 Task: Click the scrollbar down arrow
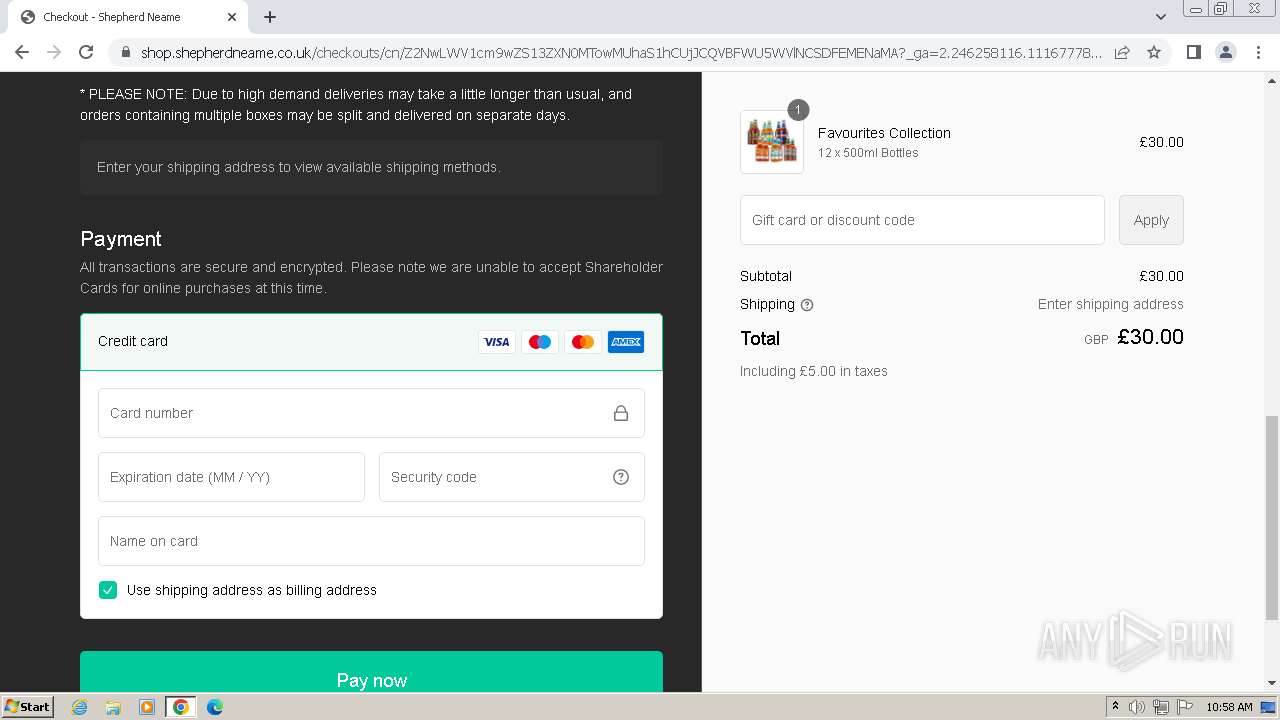(x=1272, y=683)
